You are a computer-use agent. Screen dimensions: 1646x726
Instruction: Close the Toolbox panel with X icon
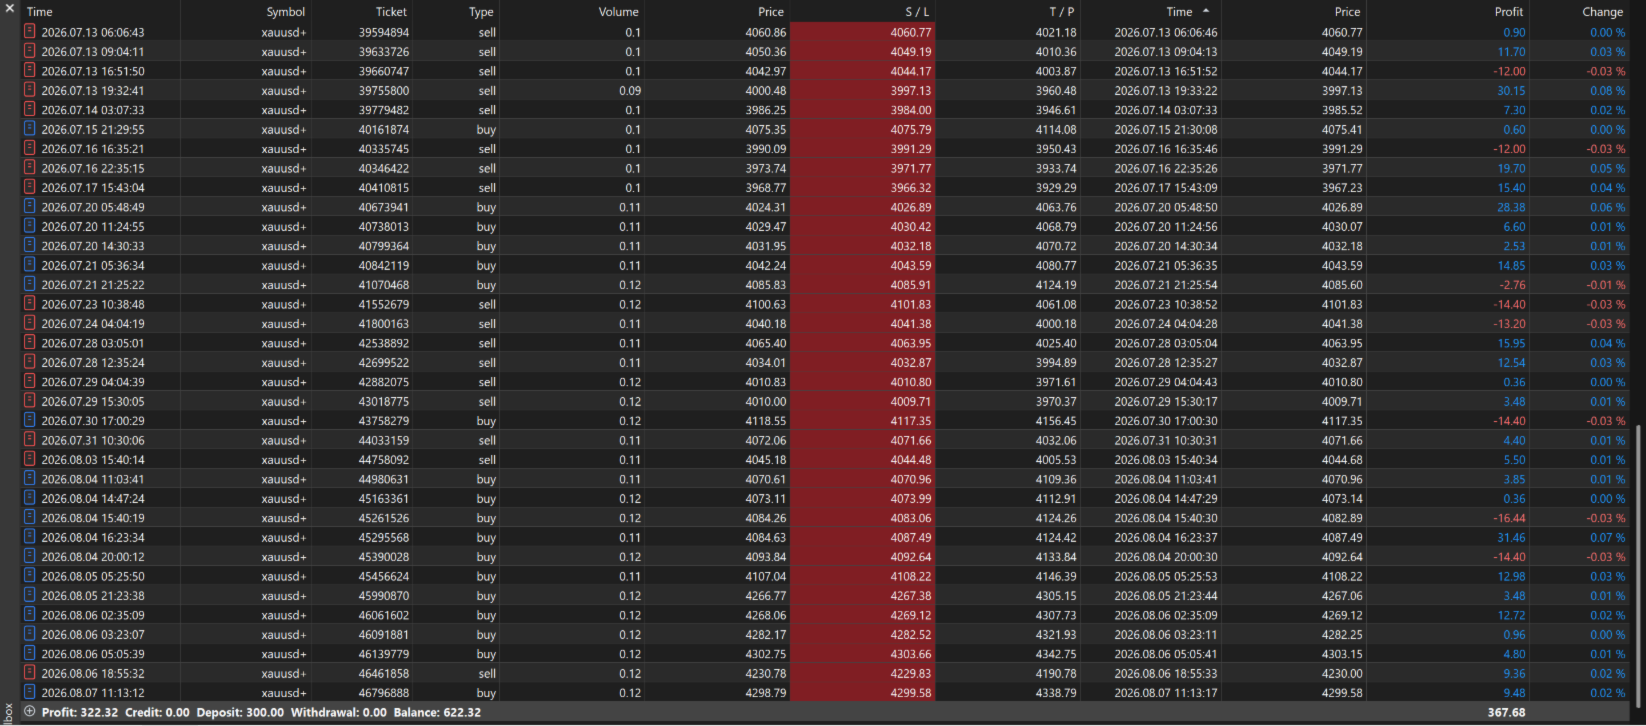click(x=9, y=7)
